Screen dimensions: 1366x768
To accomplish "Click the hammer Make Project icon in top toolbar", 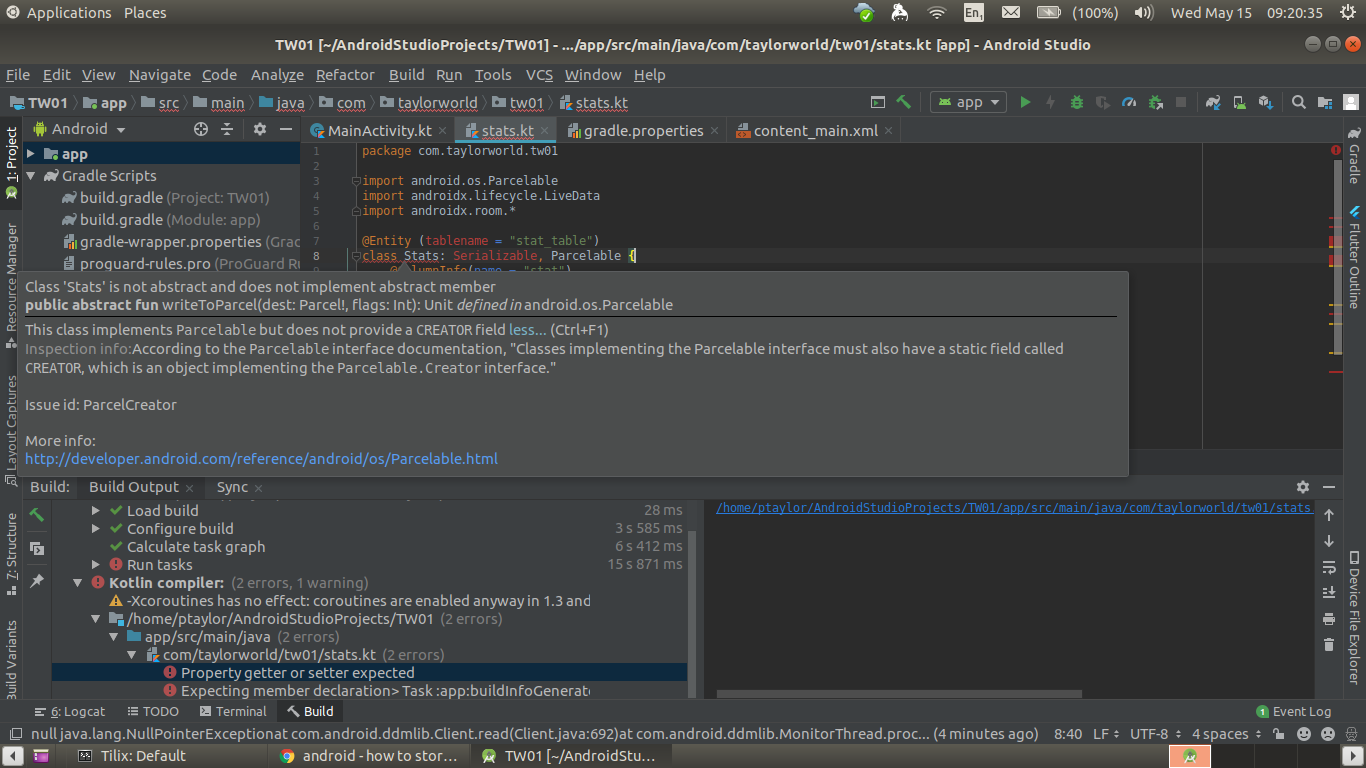I will [904, 102].
